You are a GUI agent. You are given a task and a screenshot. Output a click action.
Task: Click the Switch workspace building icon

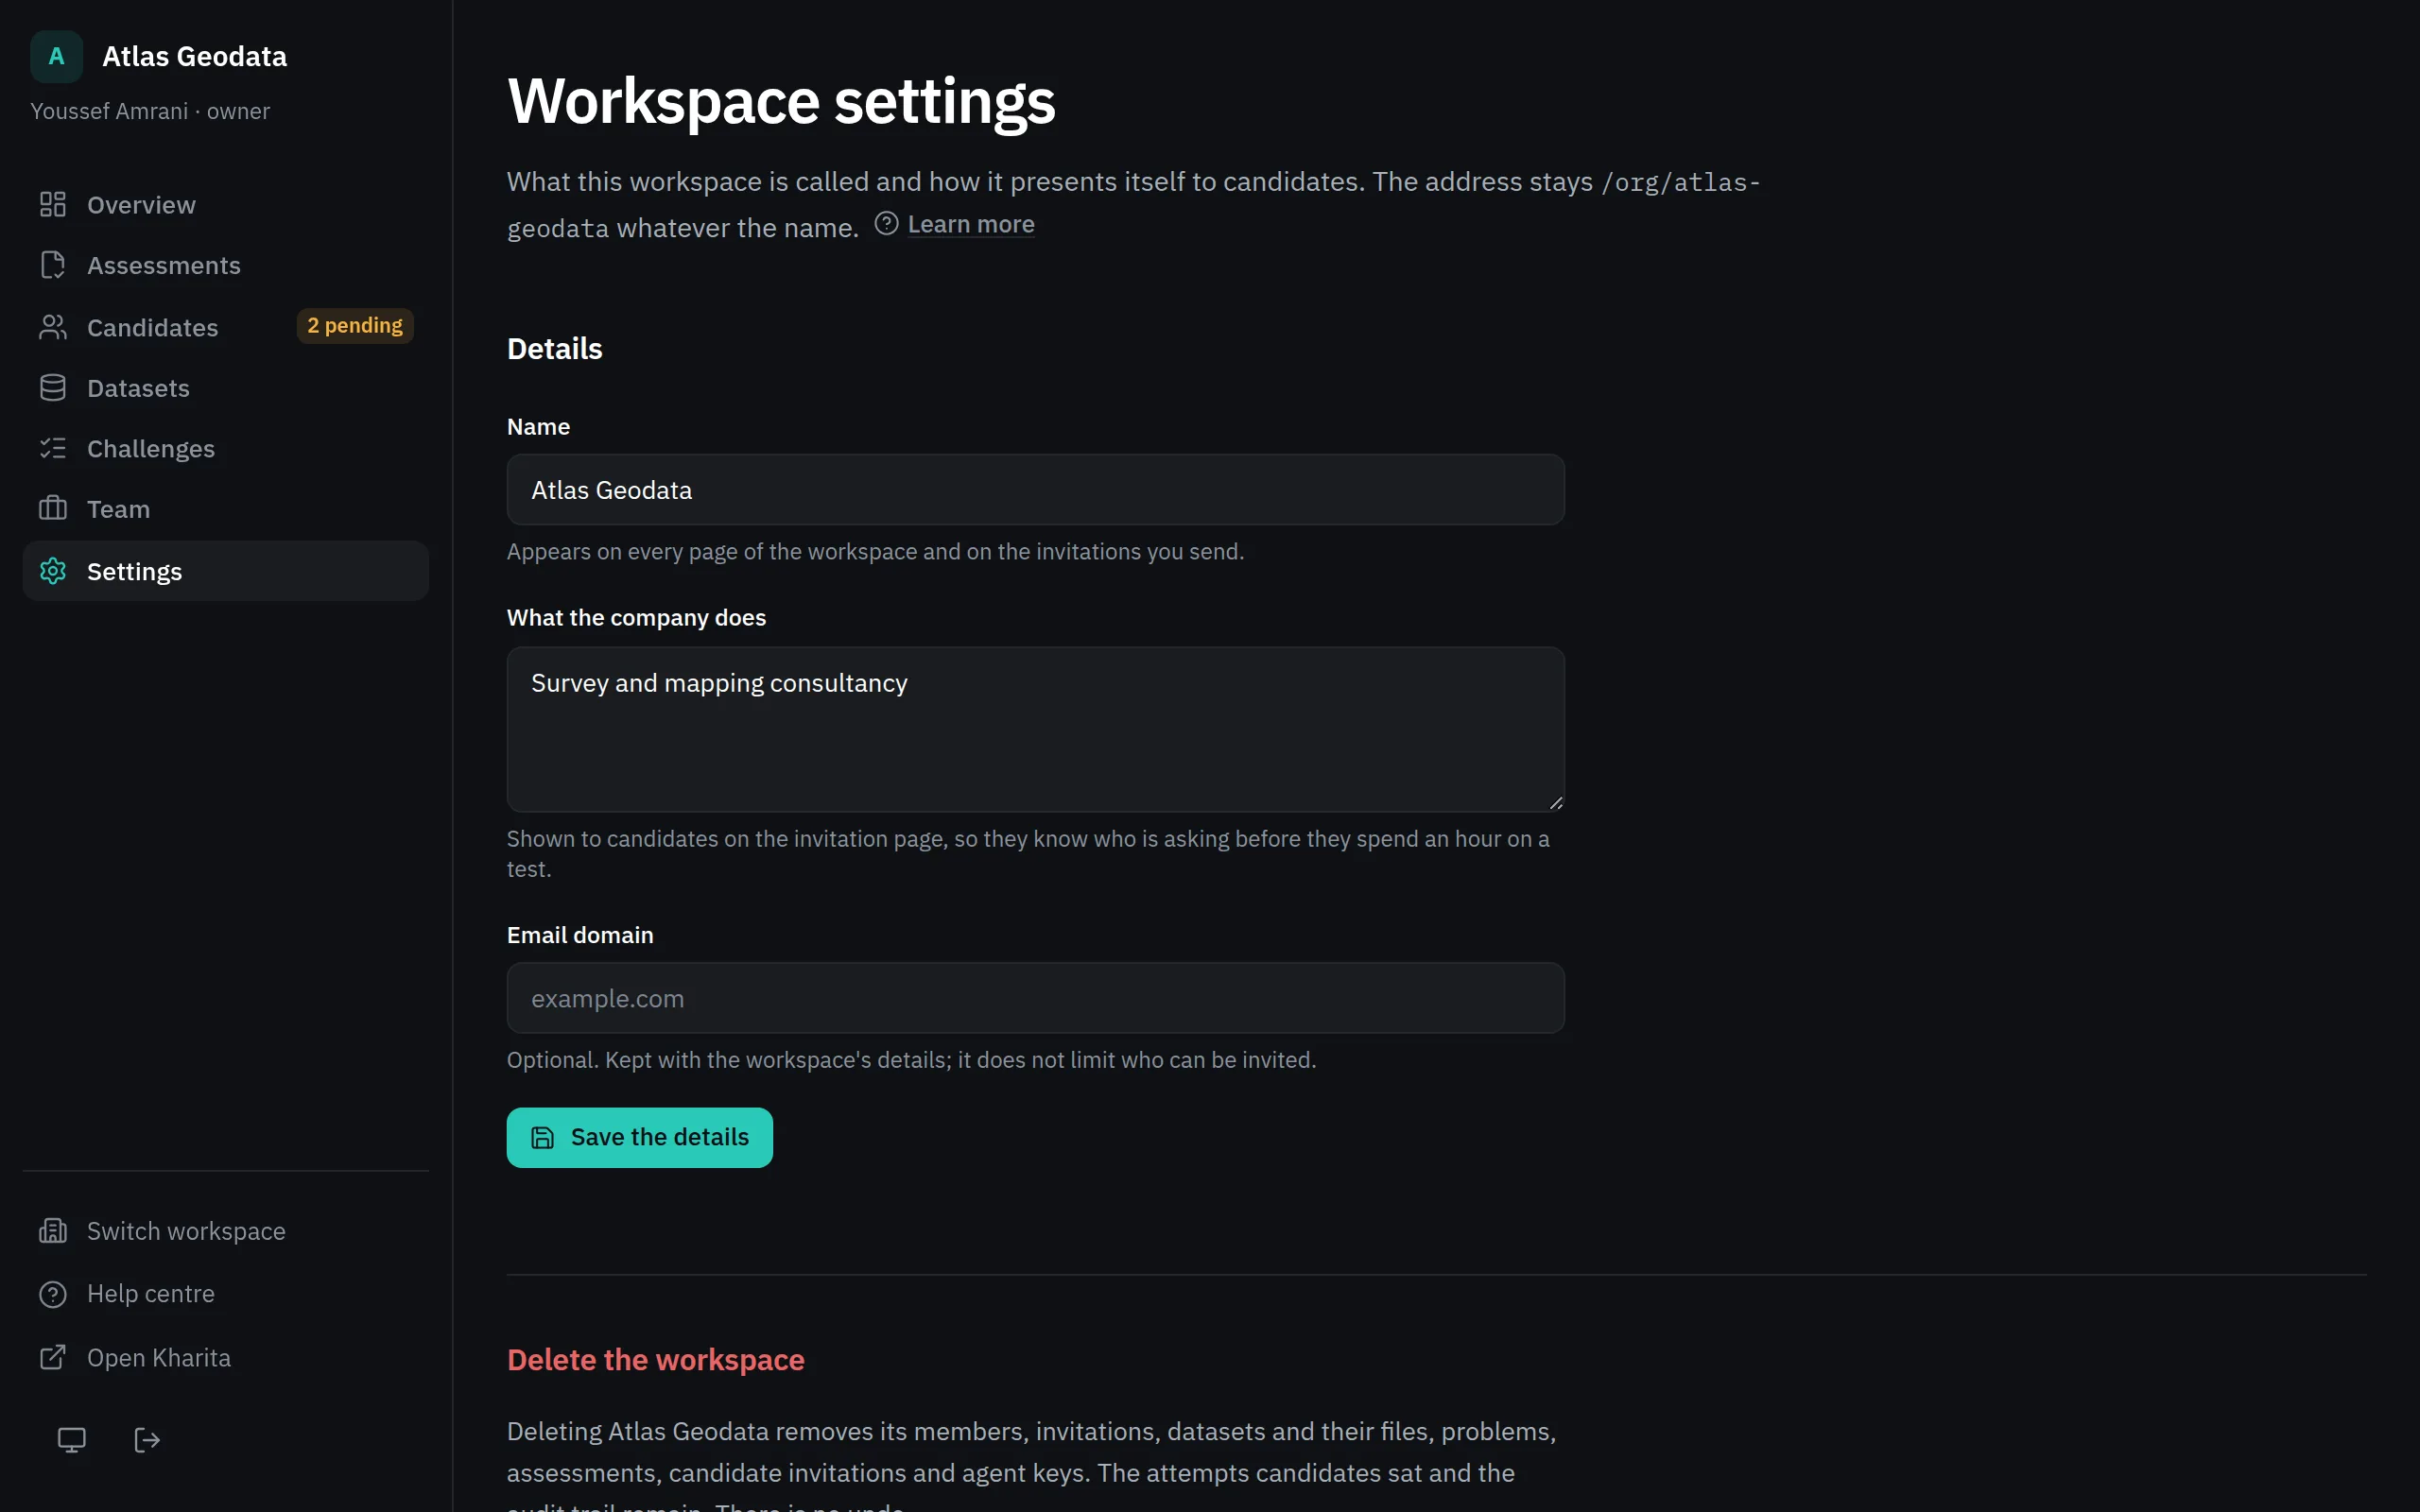[x=53, y=1231]
